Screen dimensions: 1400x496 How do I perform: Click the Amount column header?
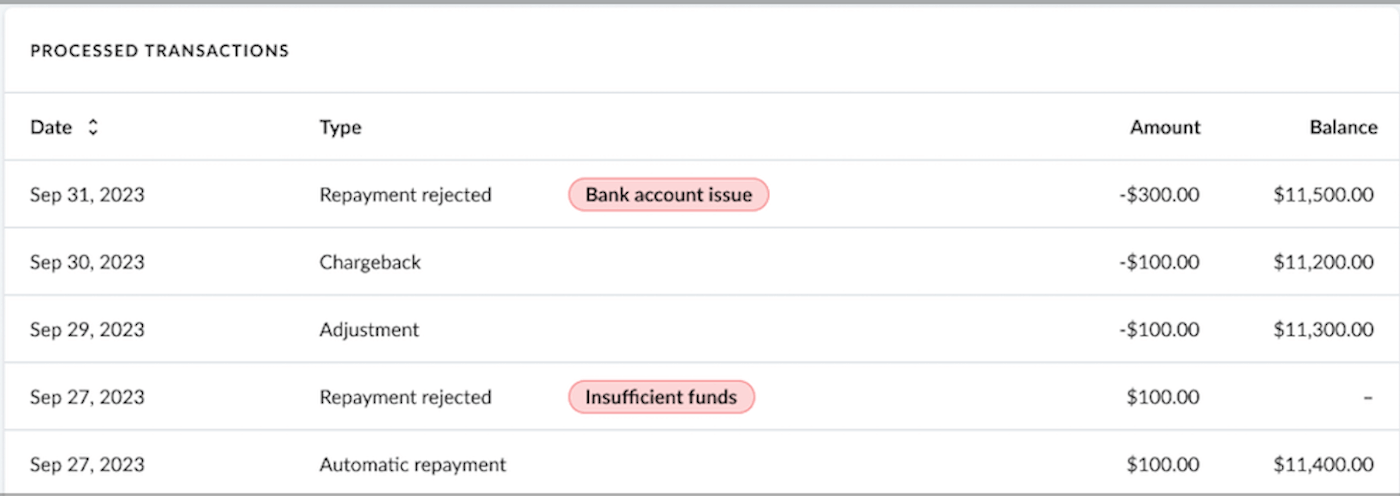(x=1165, y=127)
